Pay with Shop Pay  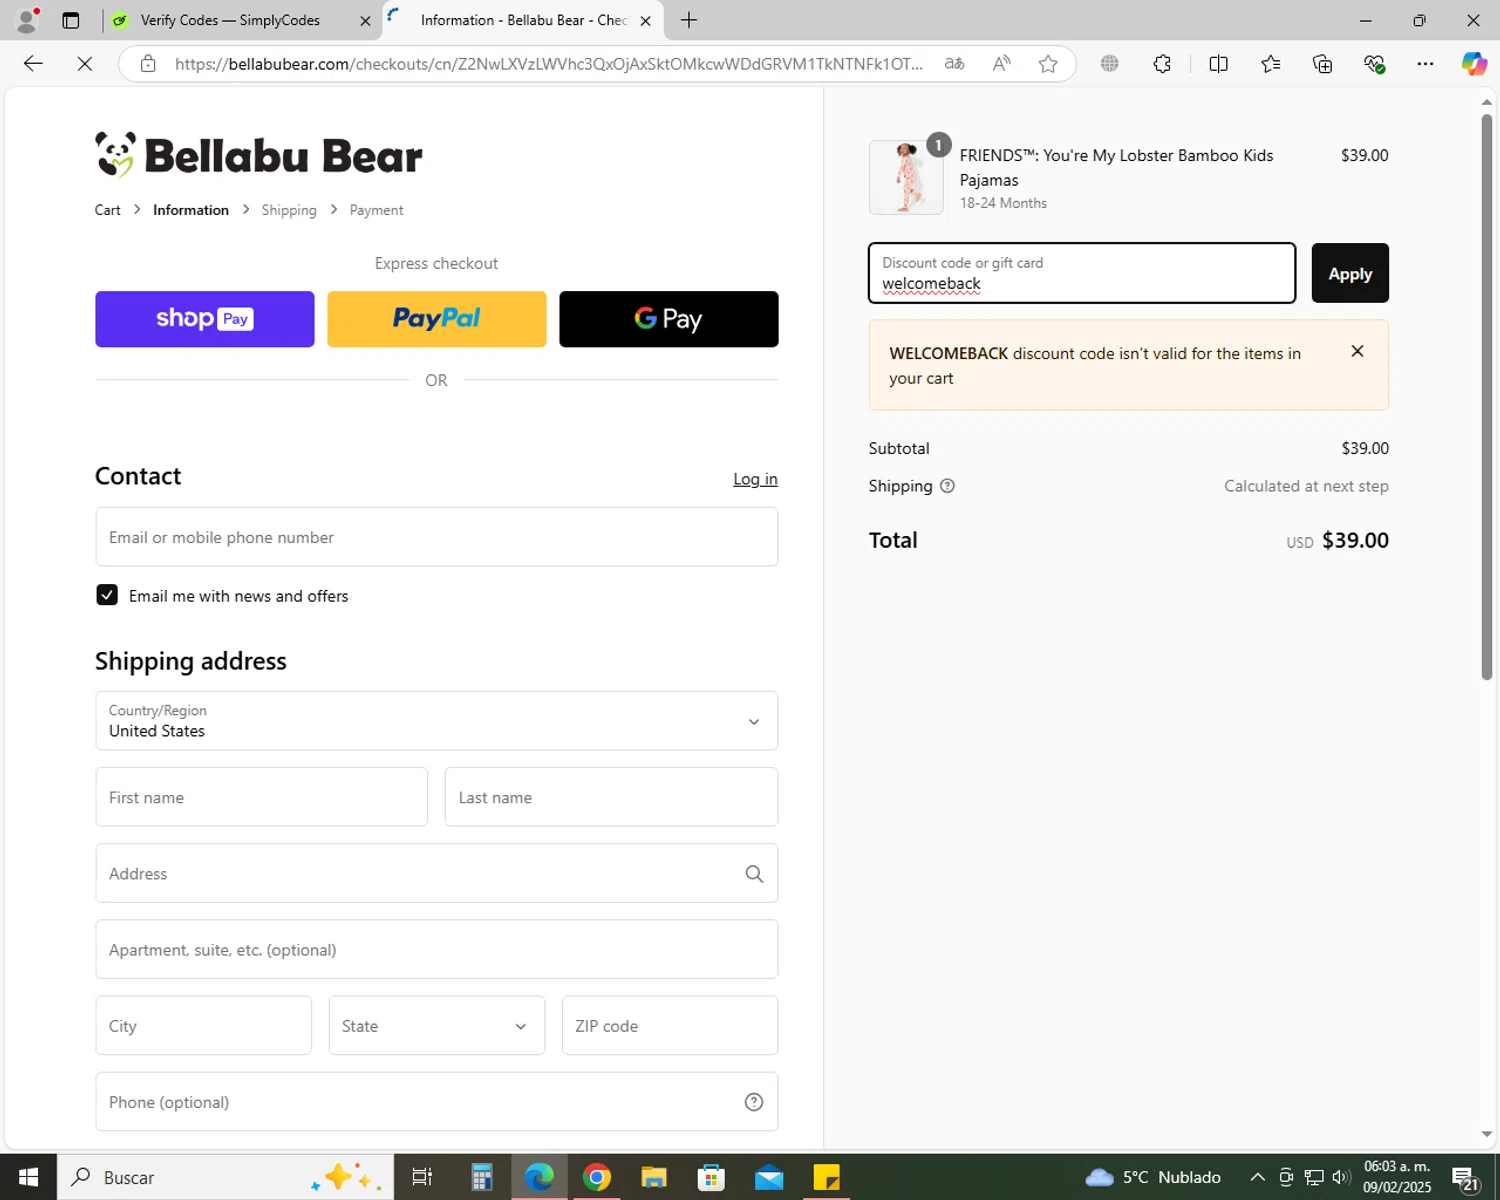pos(205,319)
